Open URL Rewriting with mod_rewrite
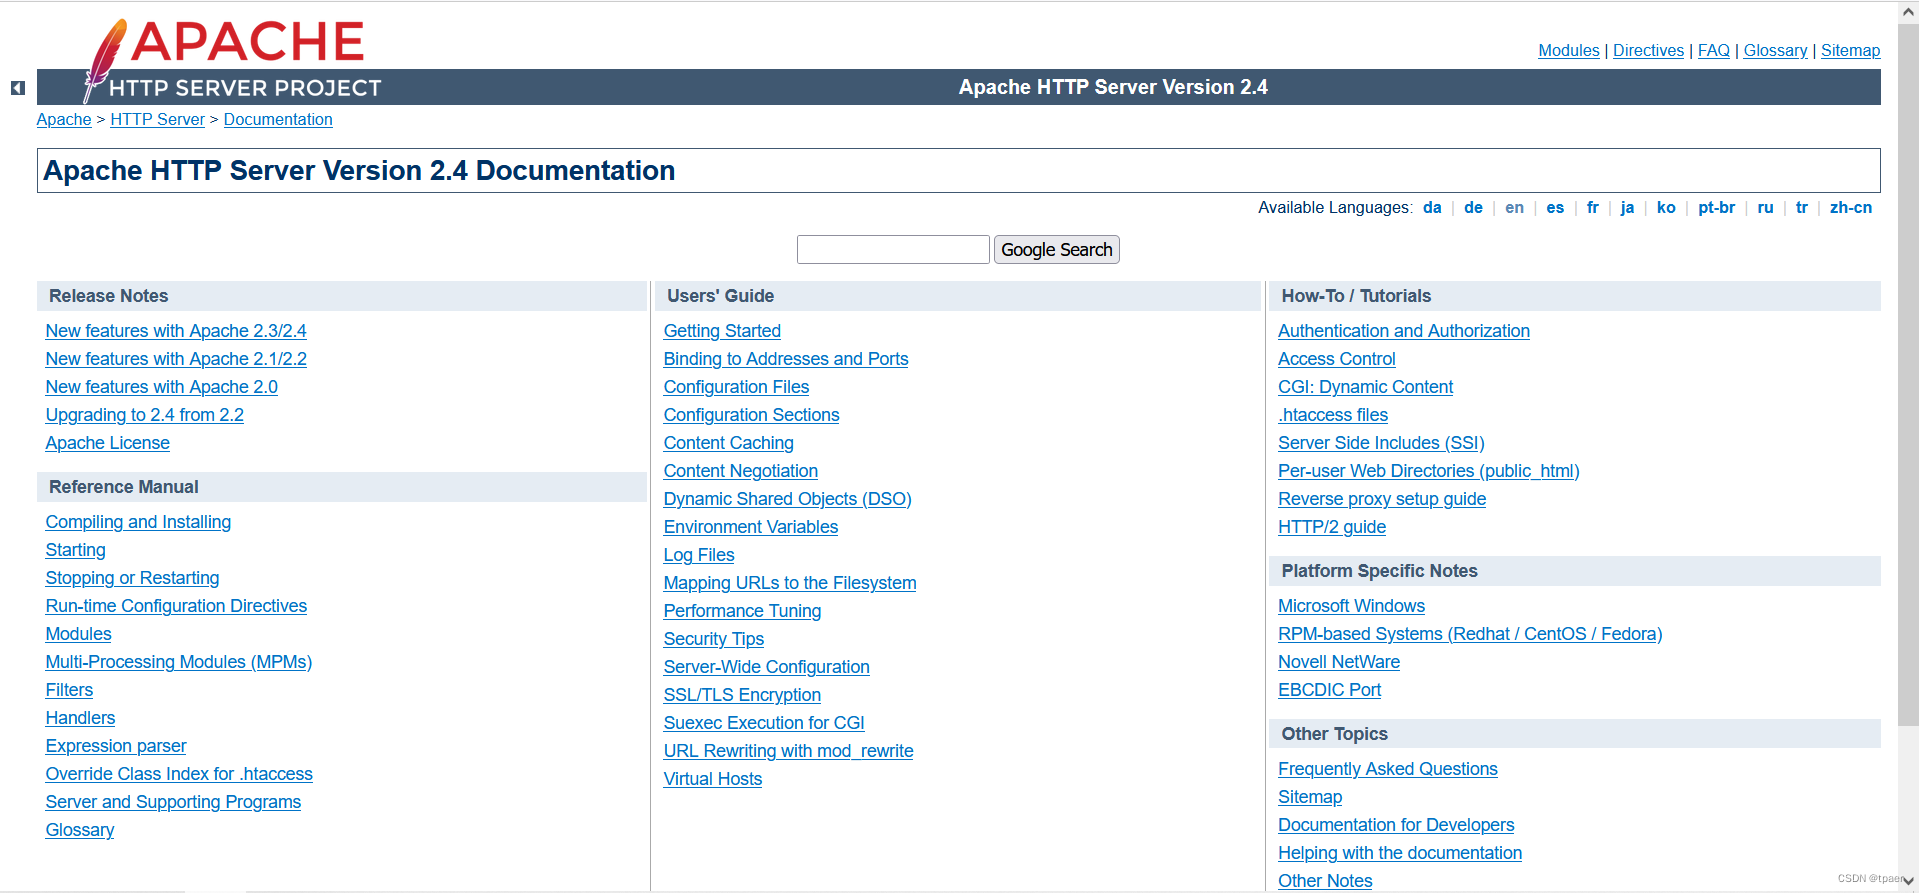The width and height of the screenshot is (1919, 893). click(788, 751)
